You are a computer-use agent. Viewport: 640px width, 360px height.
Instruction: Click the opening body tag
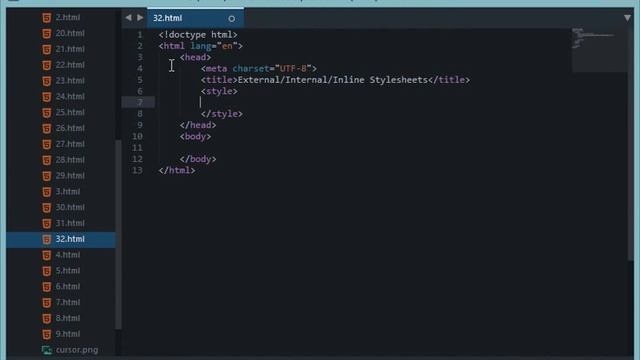click(196, 137)
